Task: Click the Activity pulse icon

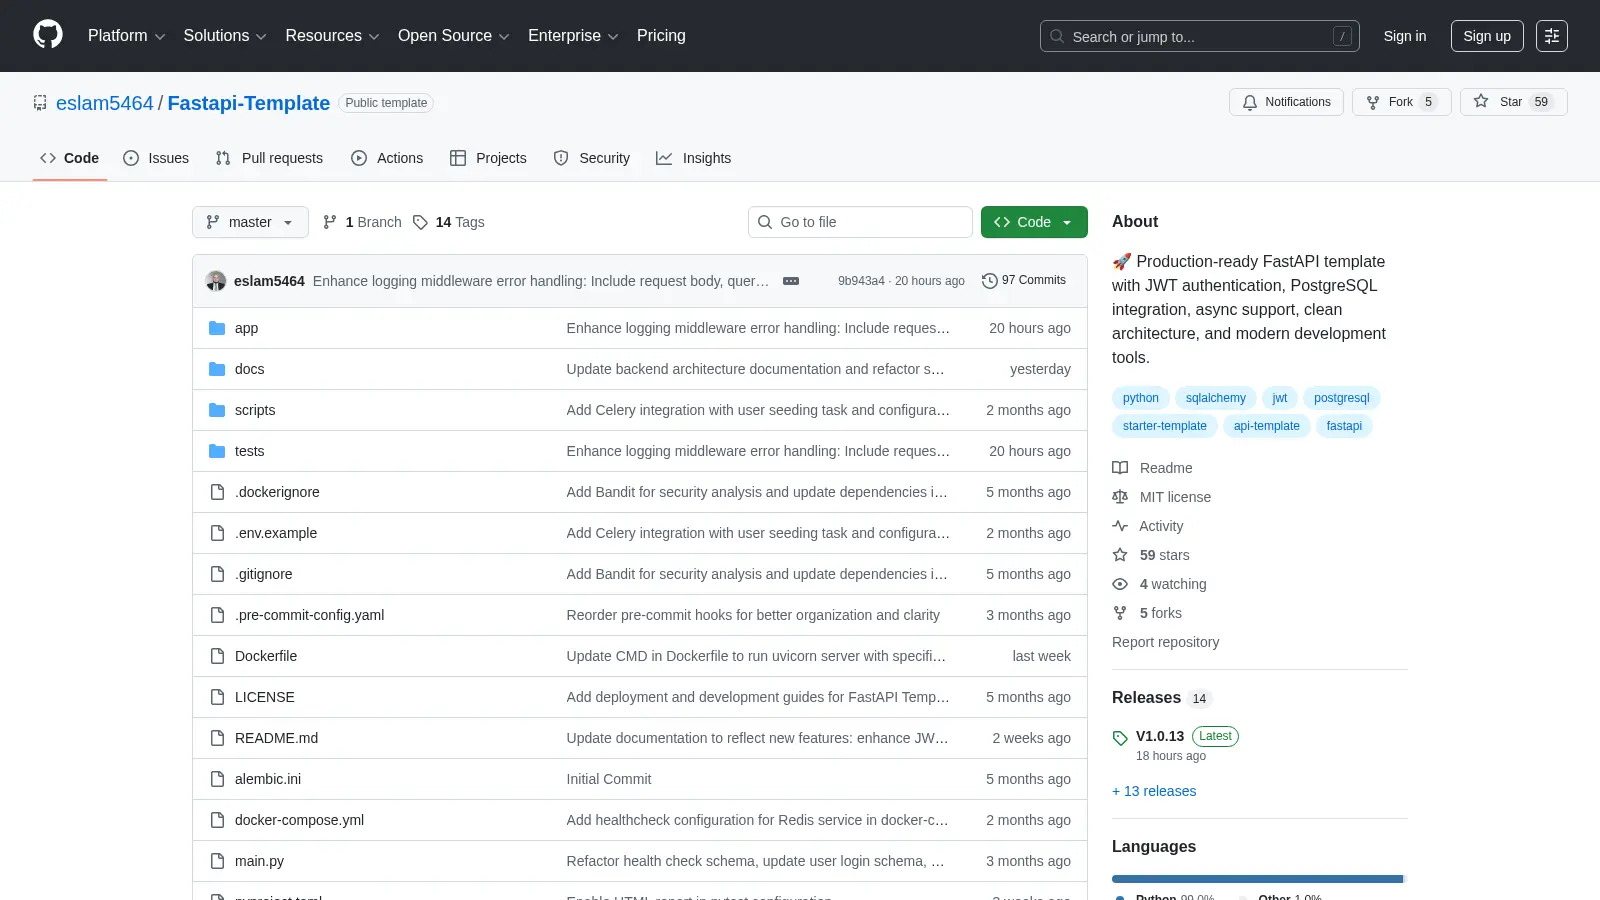Action: click(x=1120, y=526)
